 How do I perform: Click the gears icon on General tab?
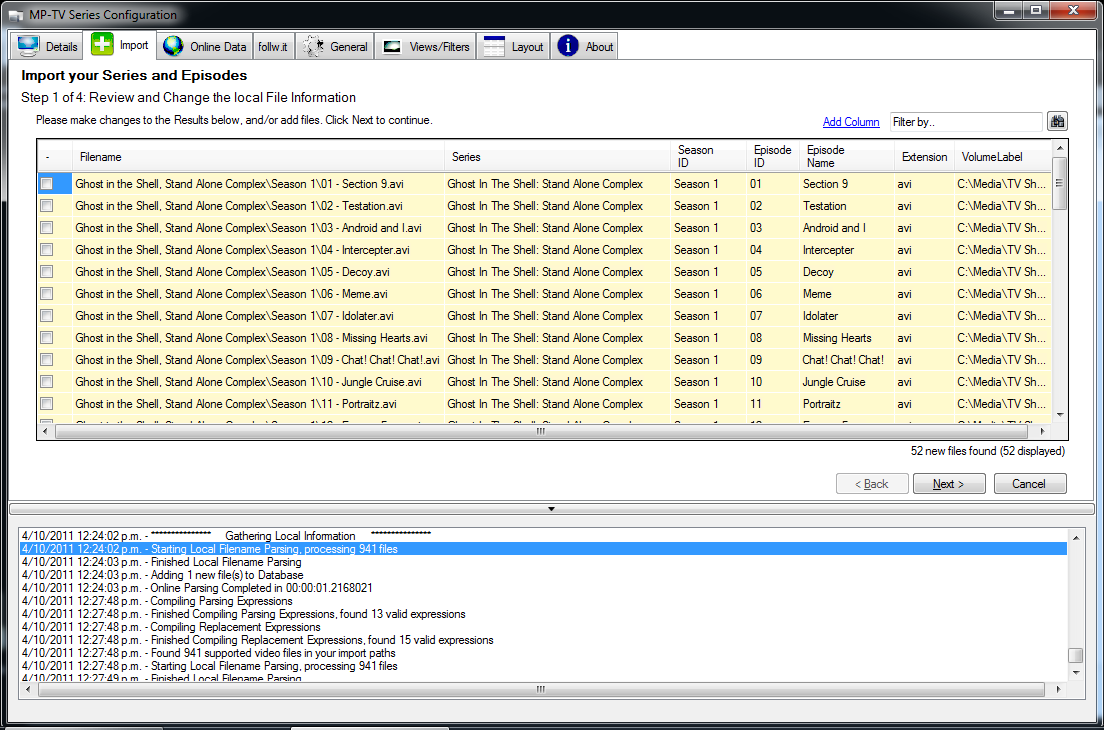(313, 46)
